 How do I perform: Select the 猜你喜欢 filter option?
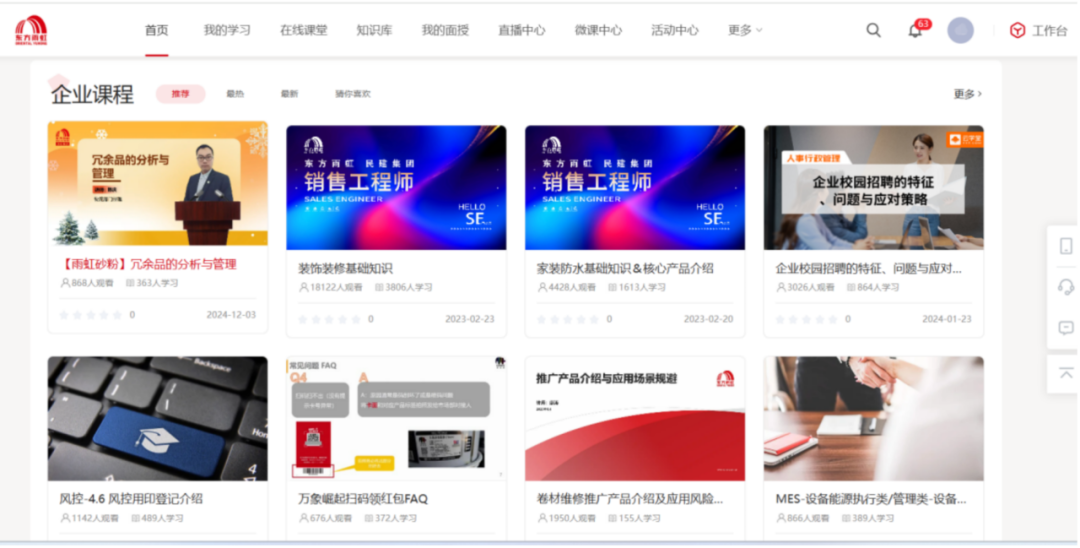352,94
